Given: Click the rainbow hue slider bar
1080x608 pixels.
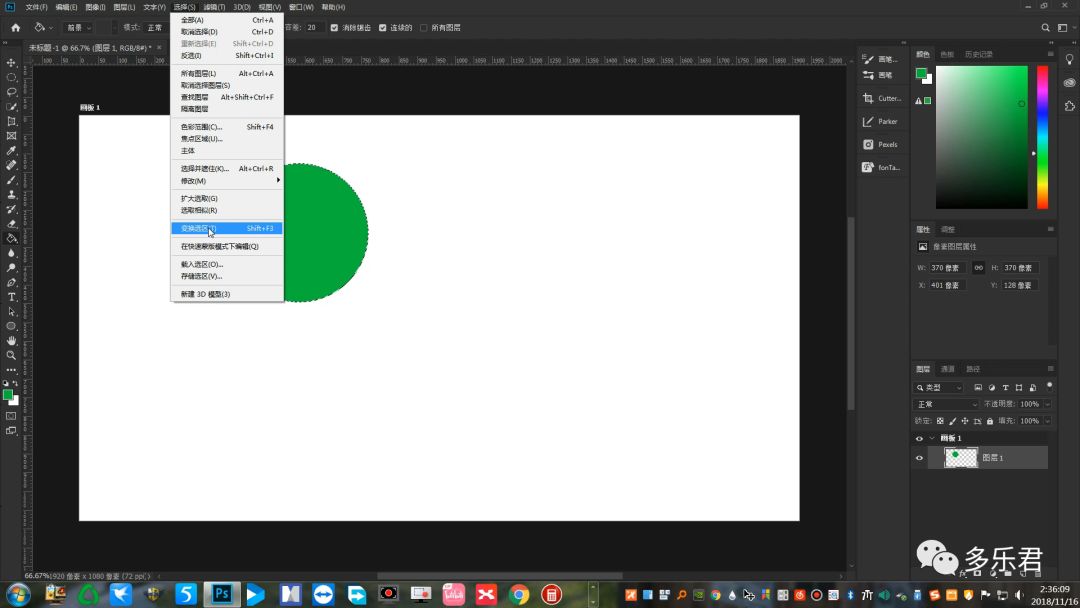Looking at the screenshot, I should click(x=1043, y=137).
